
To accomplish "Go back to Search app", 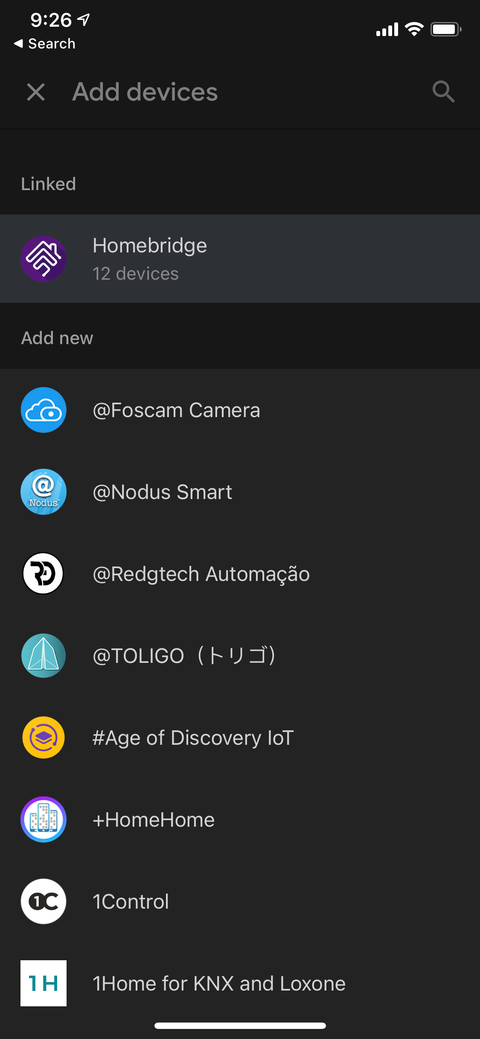I will point(44,44).
